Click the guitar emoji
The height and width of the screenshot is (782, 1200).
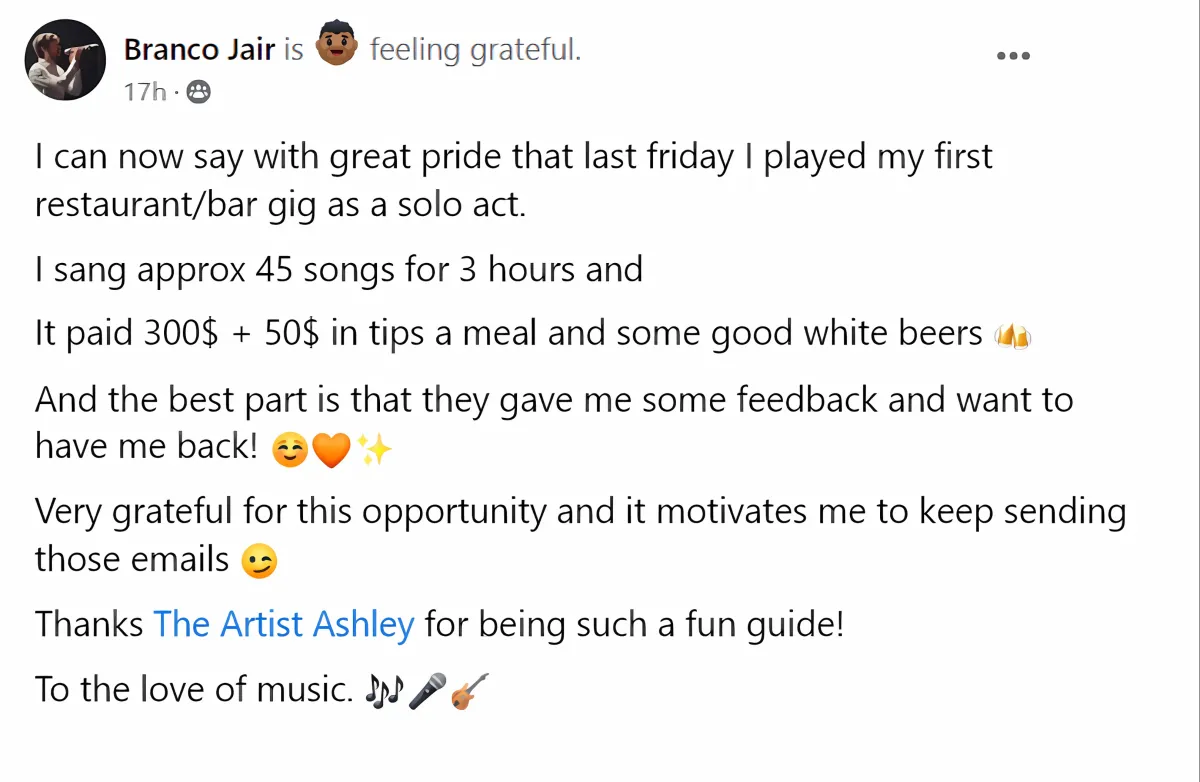tap(469, 690)
